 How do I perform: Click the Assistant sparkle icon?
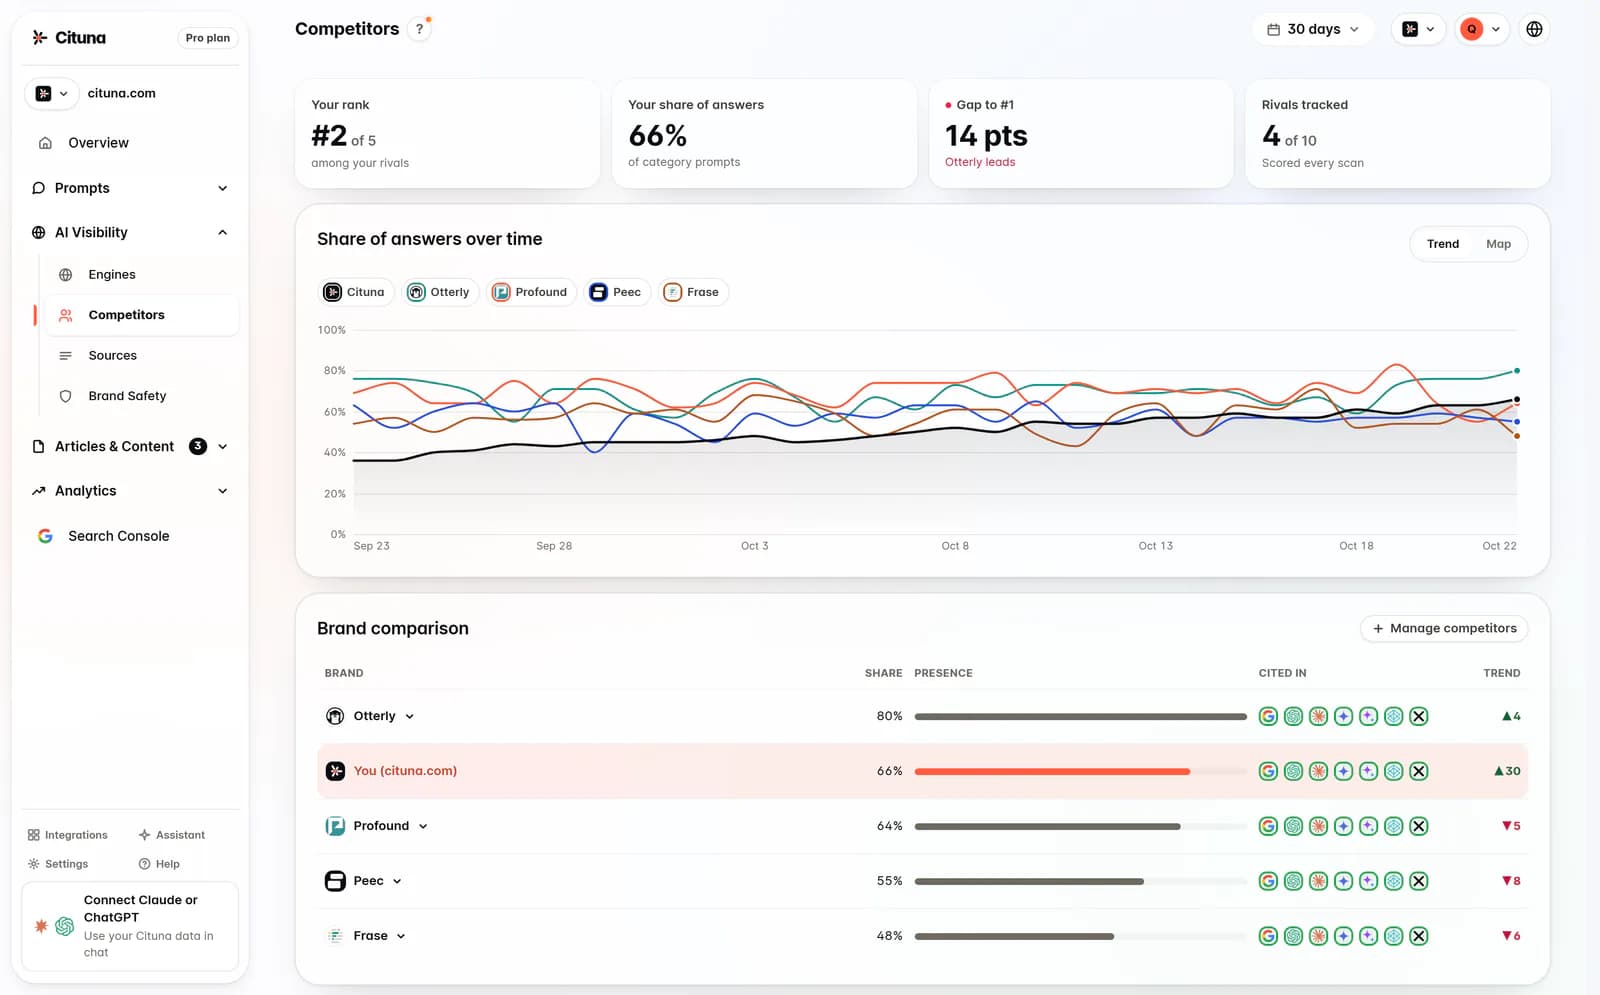pos(144,835)
